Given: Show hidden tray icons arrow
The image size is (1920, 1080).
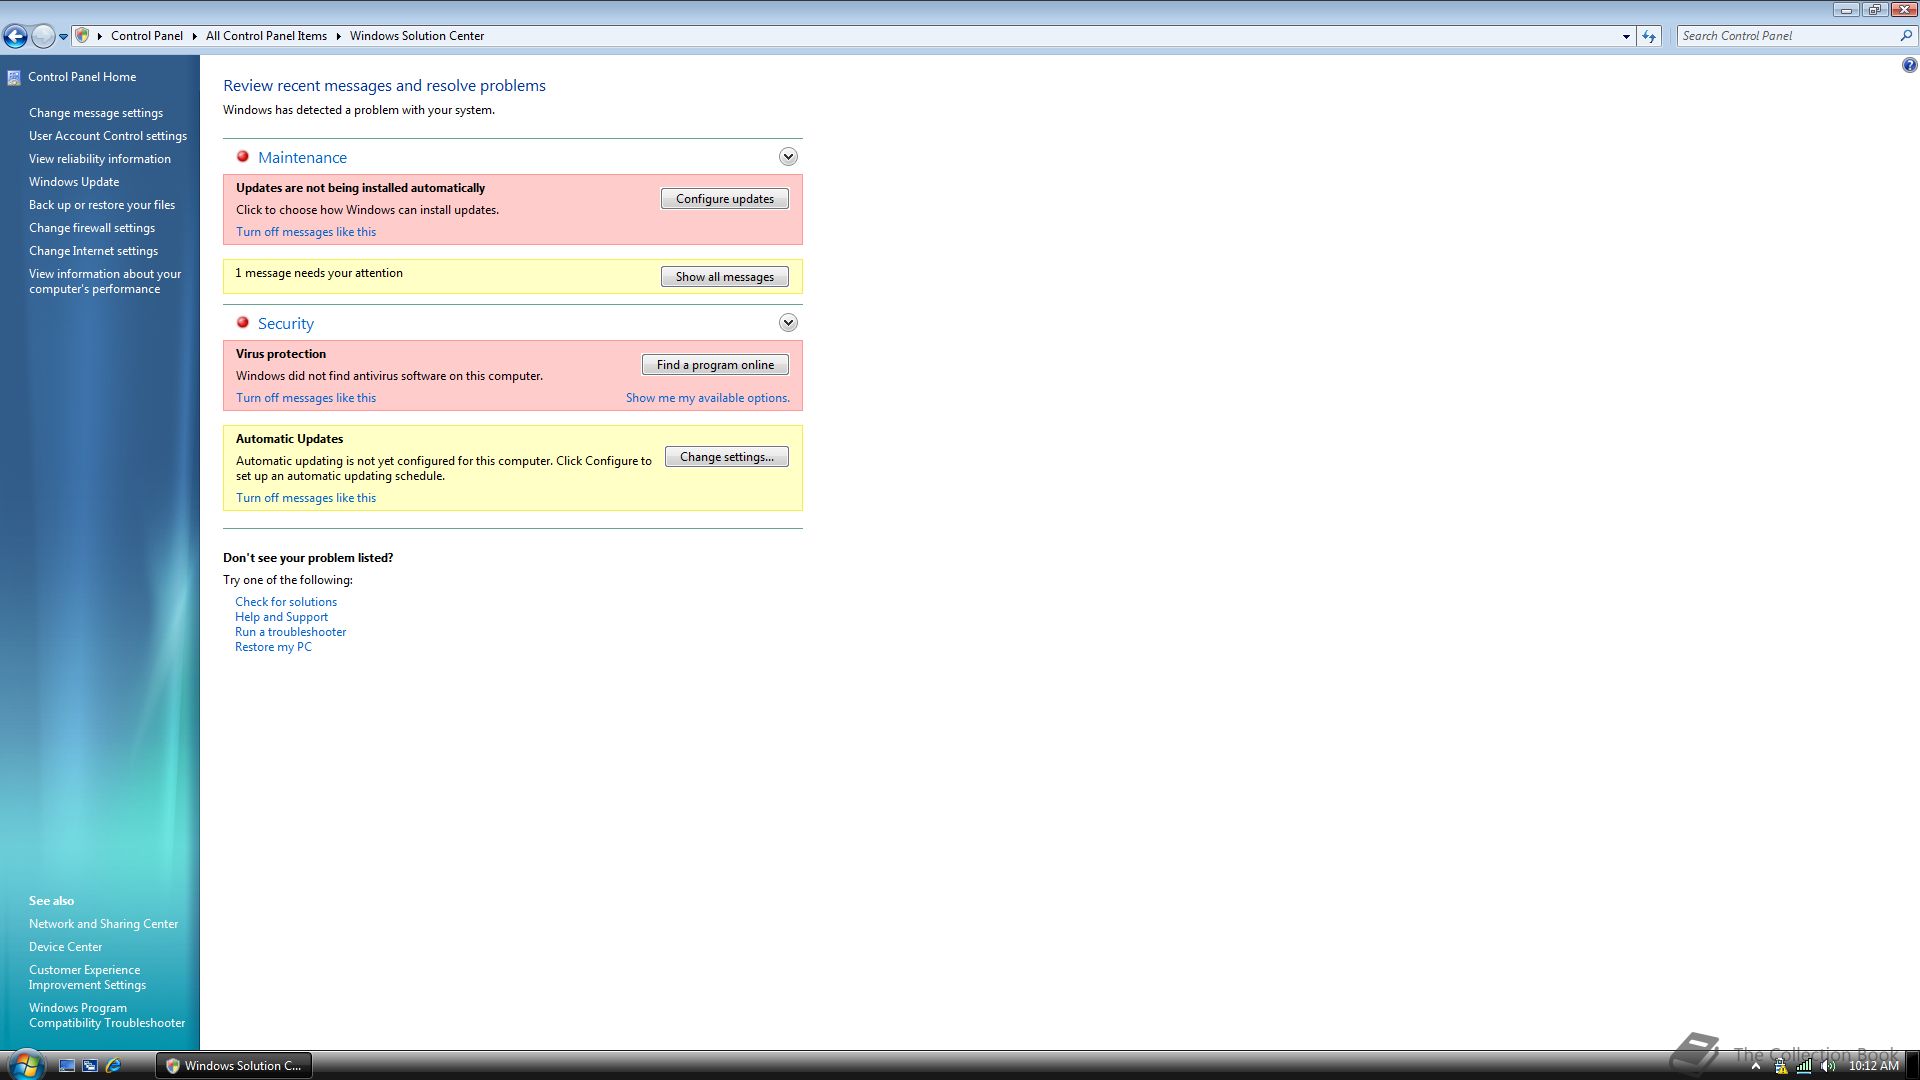Looking at the screenshot, I should pos(1756,1066).
